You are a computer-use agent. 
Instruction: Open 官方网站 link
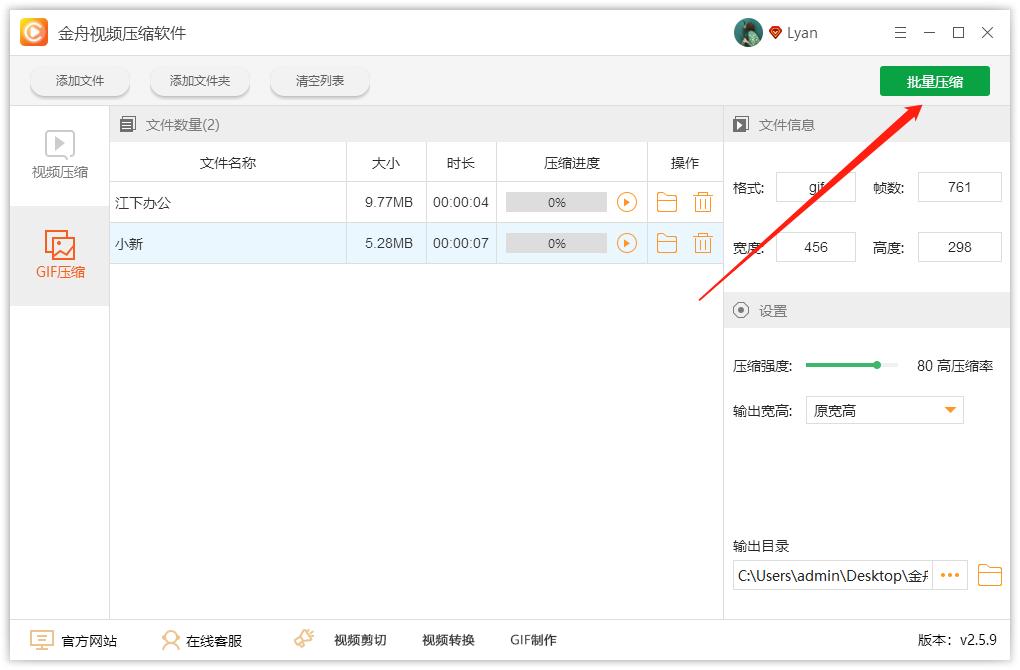point(74,640)
